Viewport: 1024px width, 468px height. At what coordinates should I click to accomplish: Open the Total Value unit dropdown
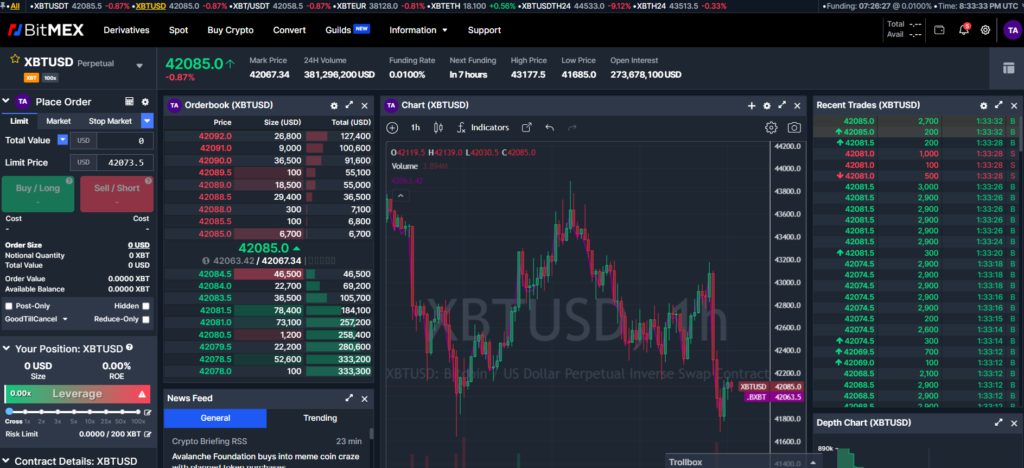click(x=63, y=140)
